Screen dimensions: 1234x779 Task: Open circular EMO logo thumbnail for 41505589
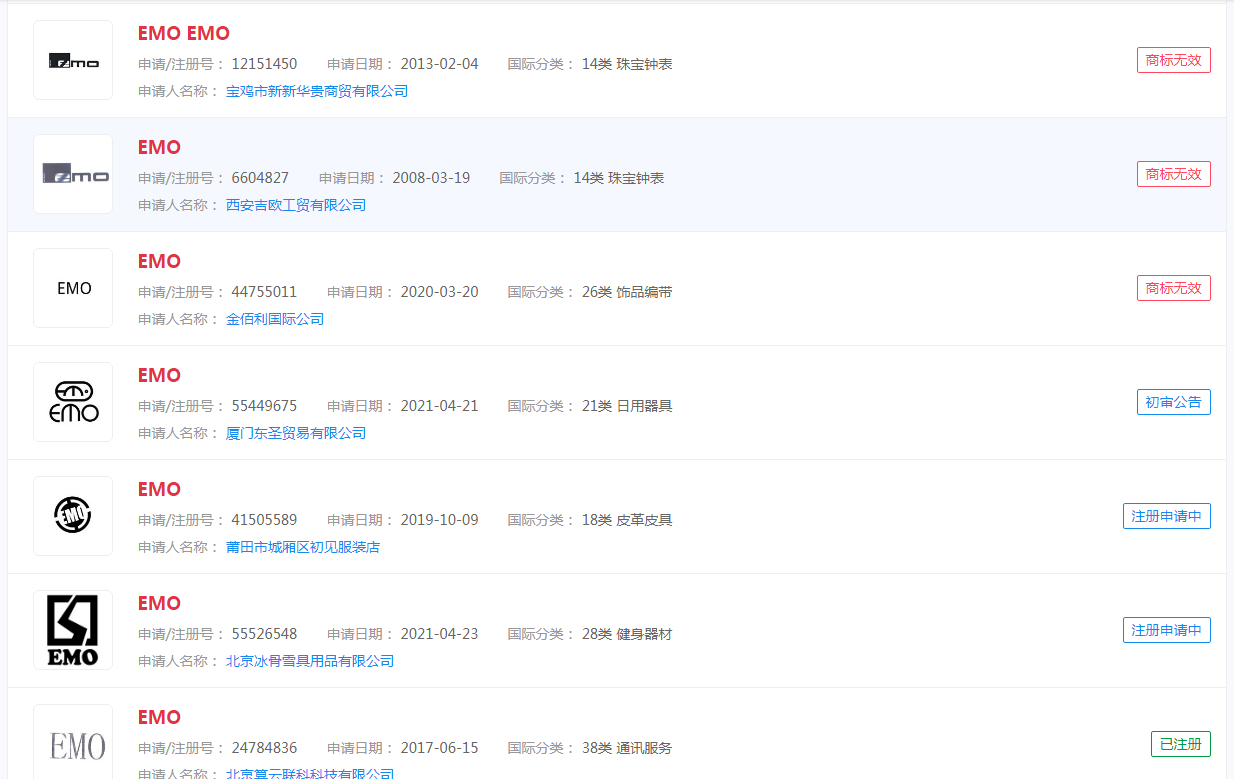pyautogui.click(x=73, y=516)
